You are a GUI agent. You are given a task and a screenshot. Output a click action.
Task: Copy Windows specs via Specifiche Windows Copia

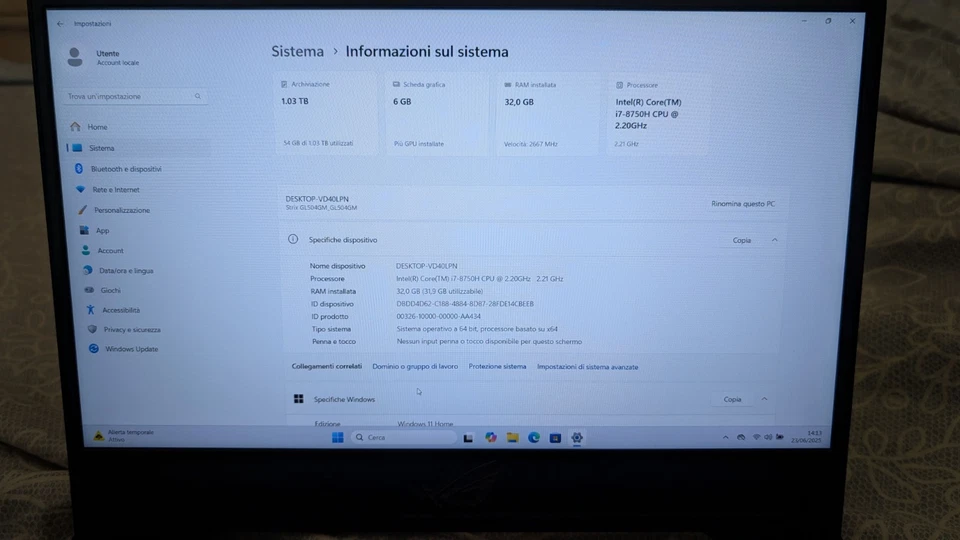coord(732,399)
